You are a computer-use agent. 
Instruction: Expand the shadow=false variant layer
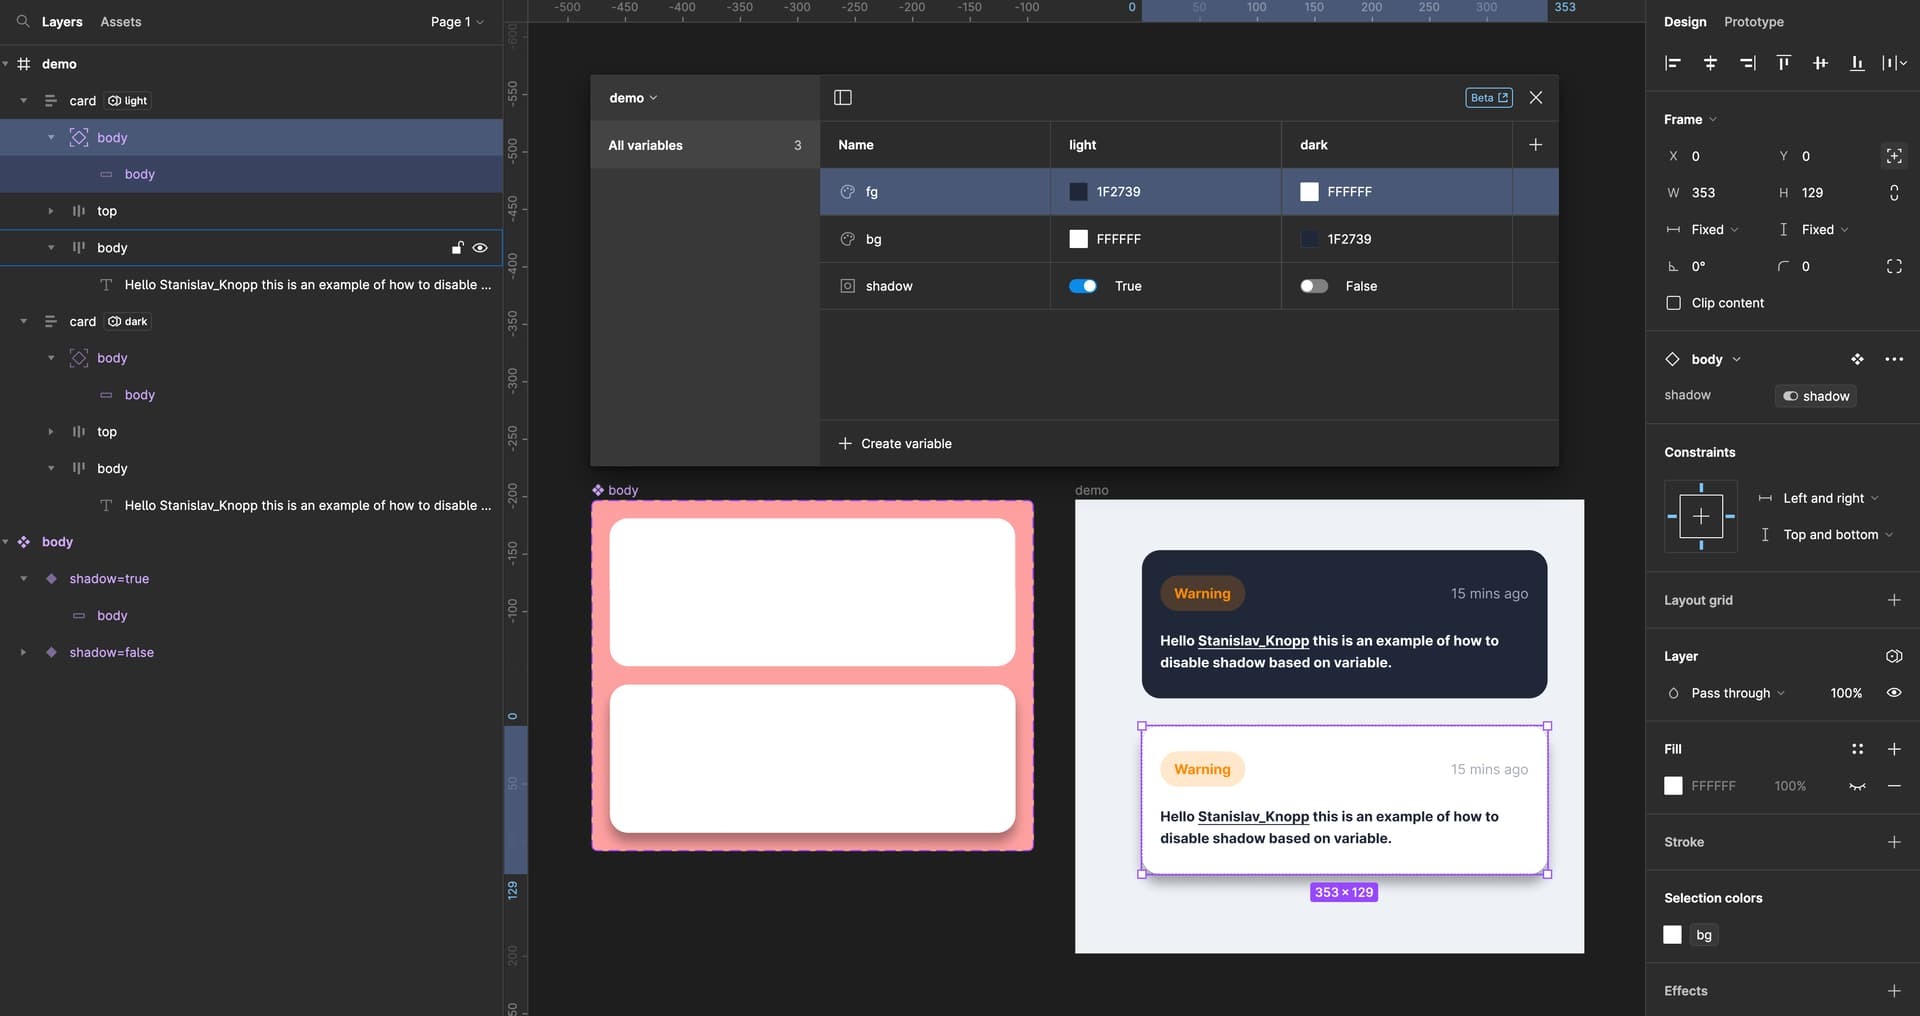23,652
